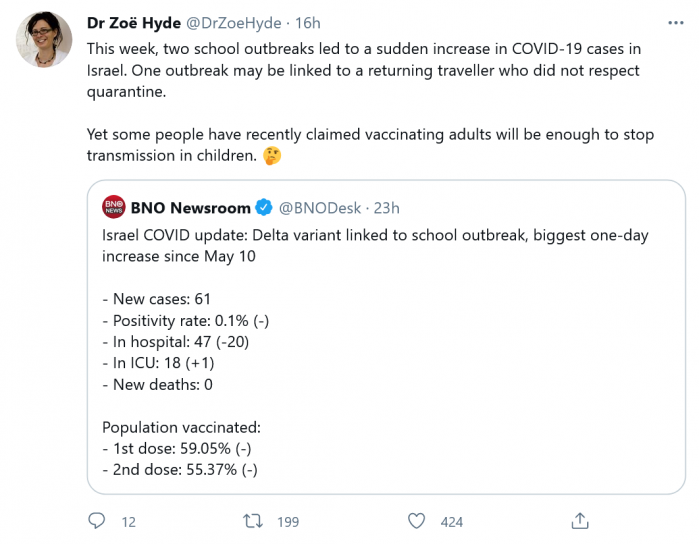The width and height of the screenshot is (700, 544).
Task: Click the BNO News logo avatar
Action: [113, 208]
